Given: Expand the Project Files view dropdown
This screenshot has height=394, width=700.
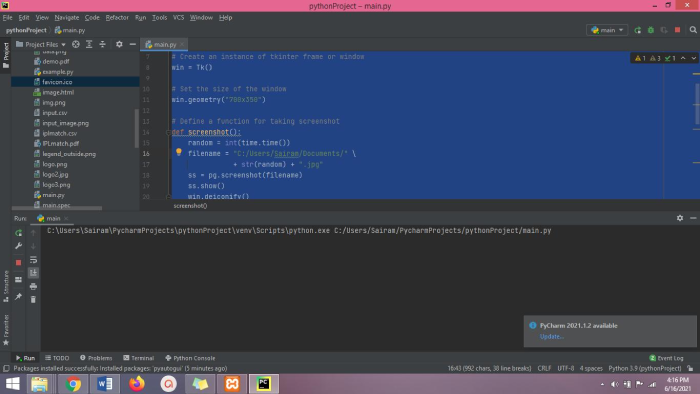Looking at the screenshot, I should coord(41,44).
